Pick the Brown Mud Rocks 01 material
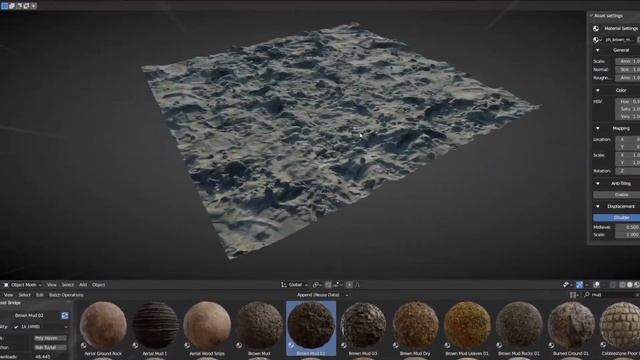The image size is (640, 360). (x=519, y=325)
